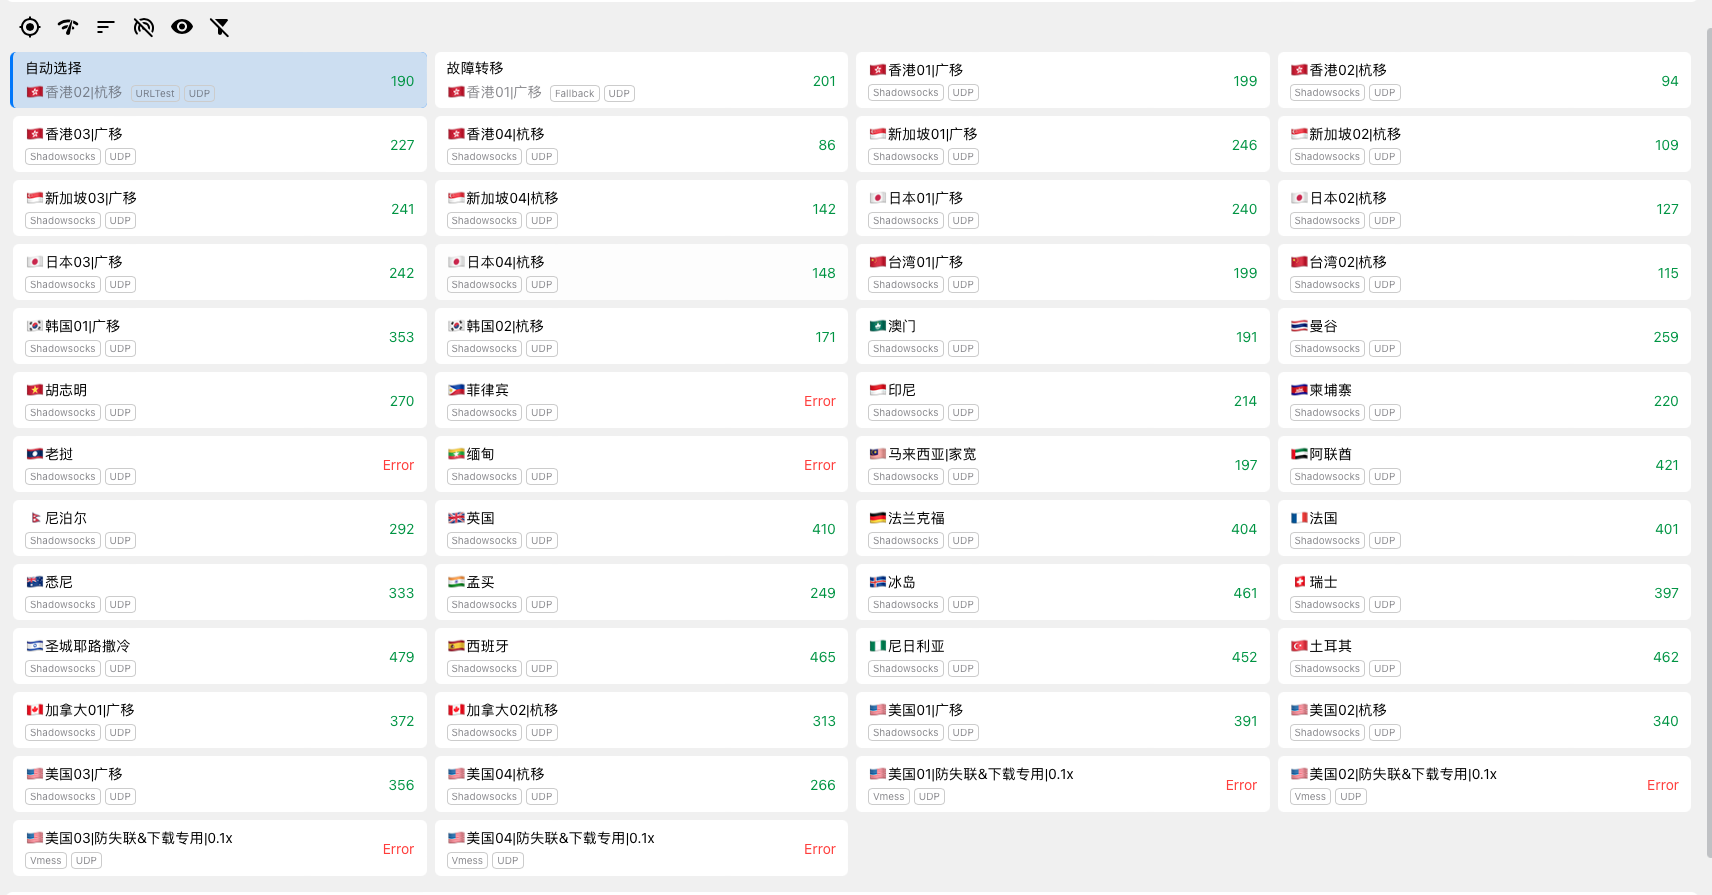Select the 胡志明 proxy node
Screen dimensions: 1712x895
(x=219, y=400)
